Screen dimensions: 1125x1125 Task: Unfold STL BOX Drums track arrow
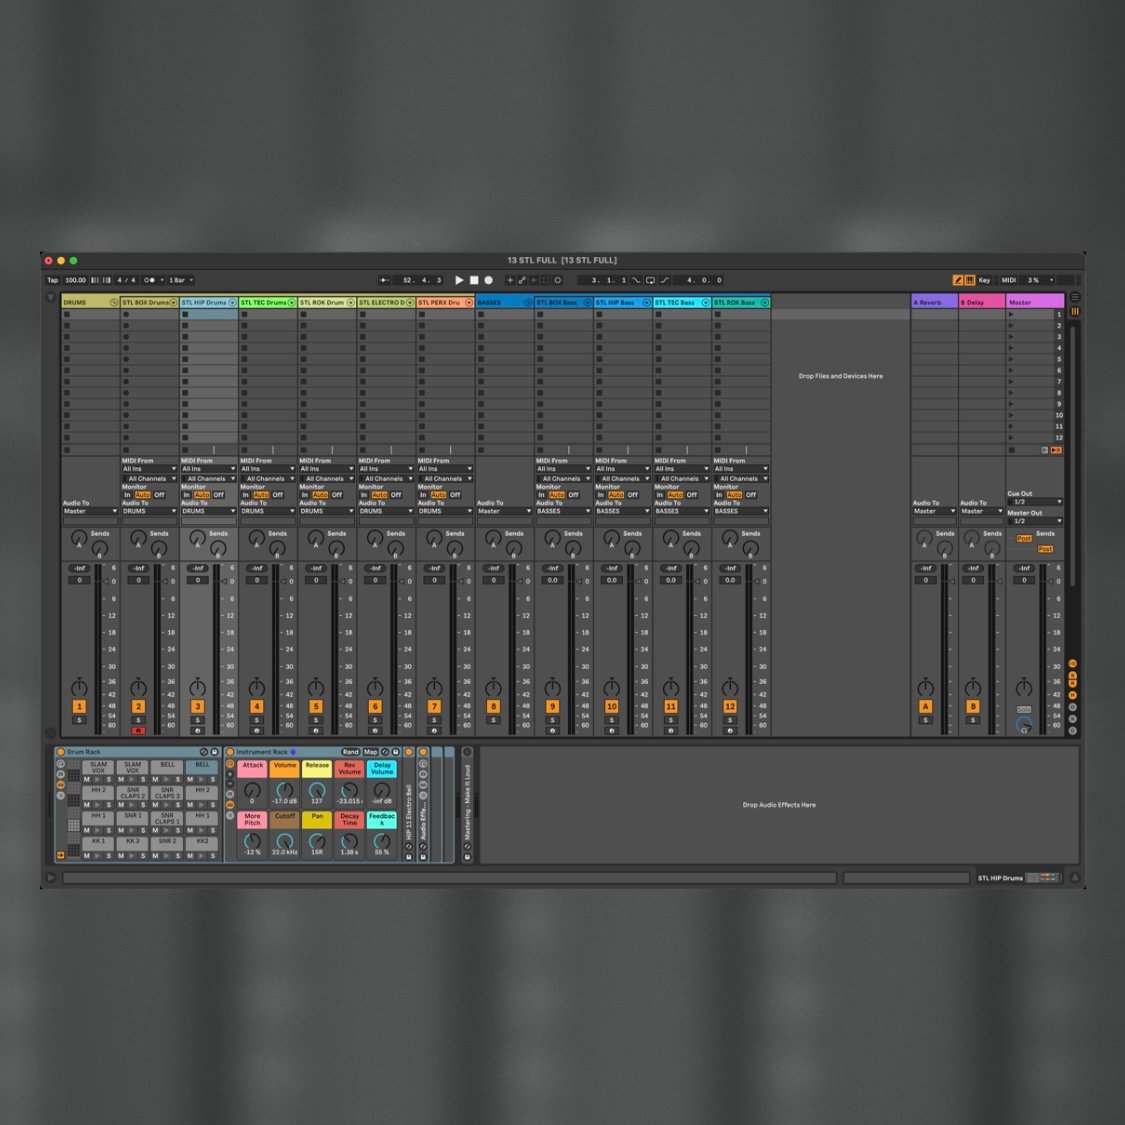click(x=173, y=303)
